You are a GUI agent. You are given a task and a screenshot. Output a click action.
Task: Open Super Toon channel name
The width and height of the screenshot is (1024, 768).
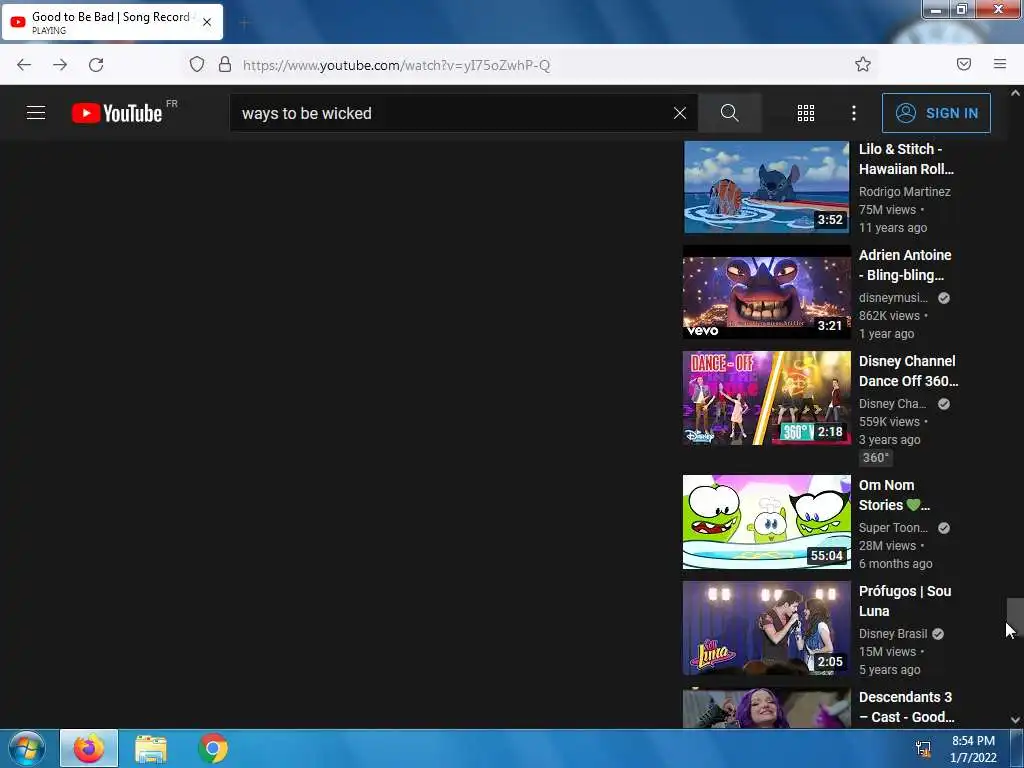(893, 528)
